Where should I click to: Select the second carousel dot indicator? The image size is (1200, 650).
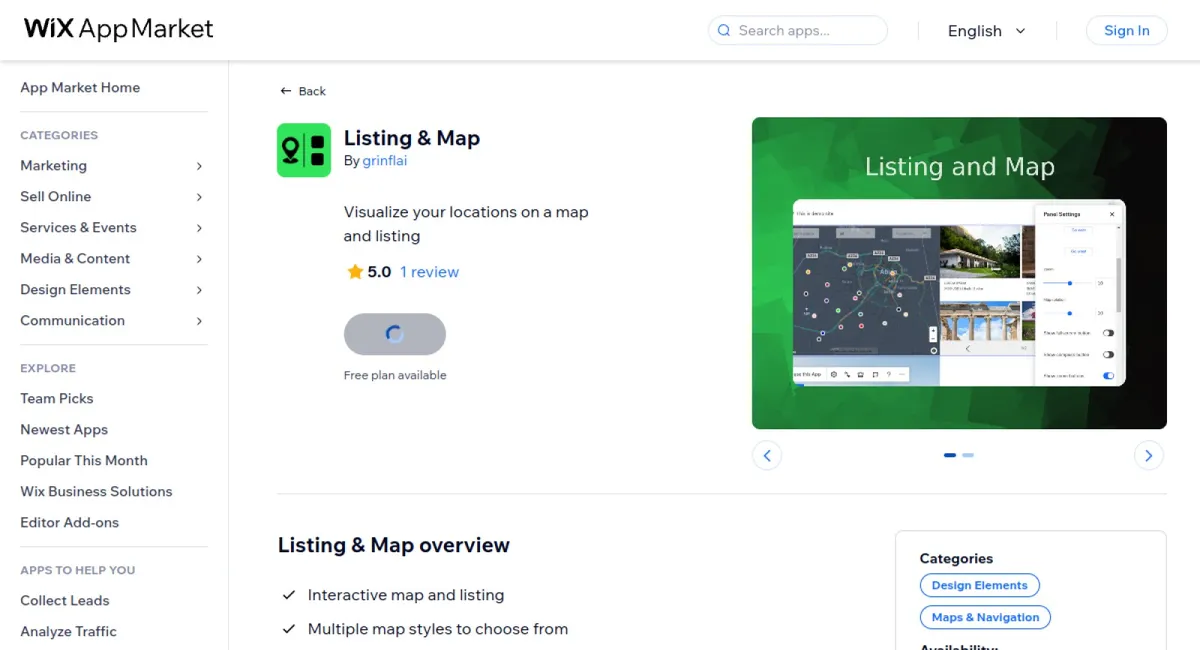tap(968, 455)
